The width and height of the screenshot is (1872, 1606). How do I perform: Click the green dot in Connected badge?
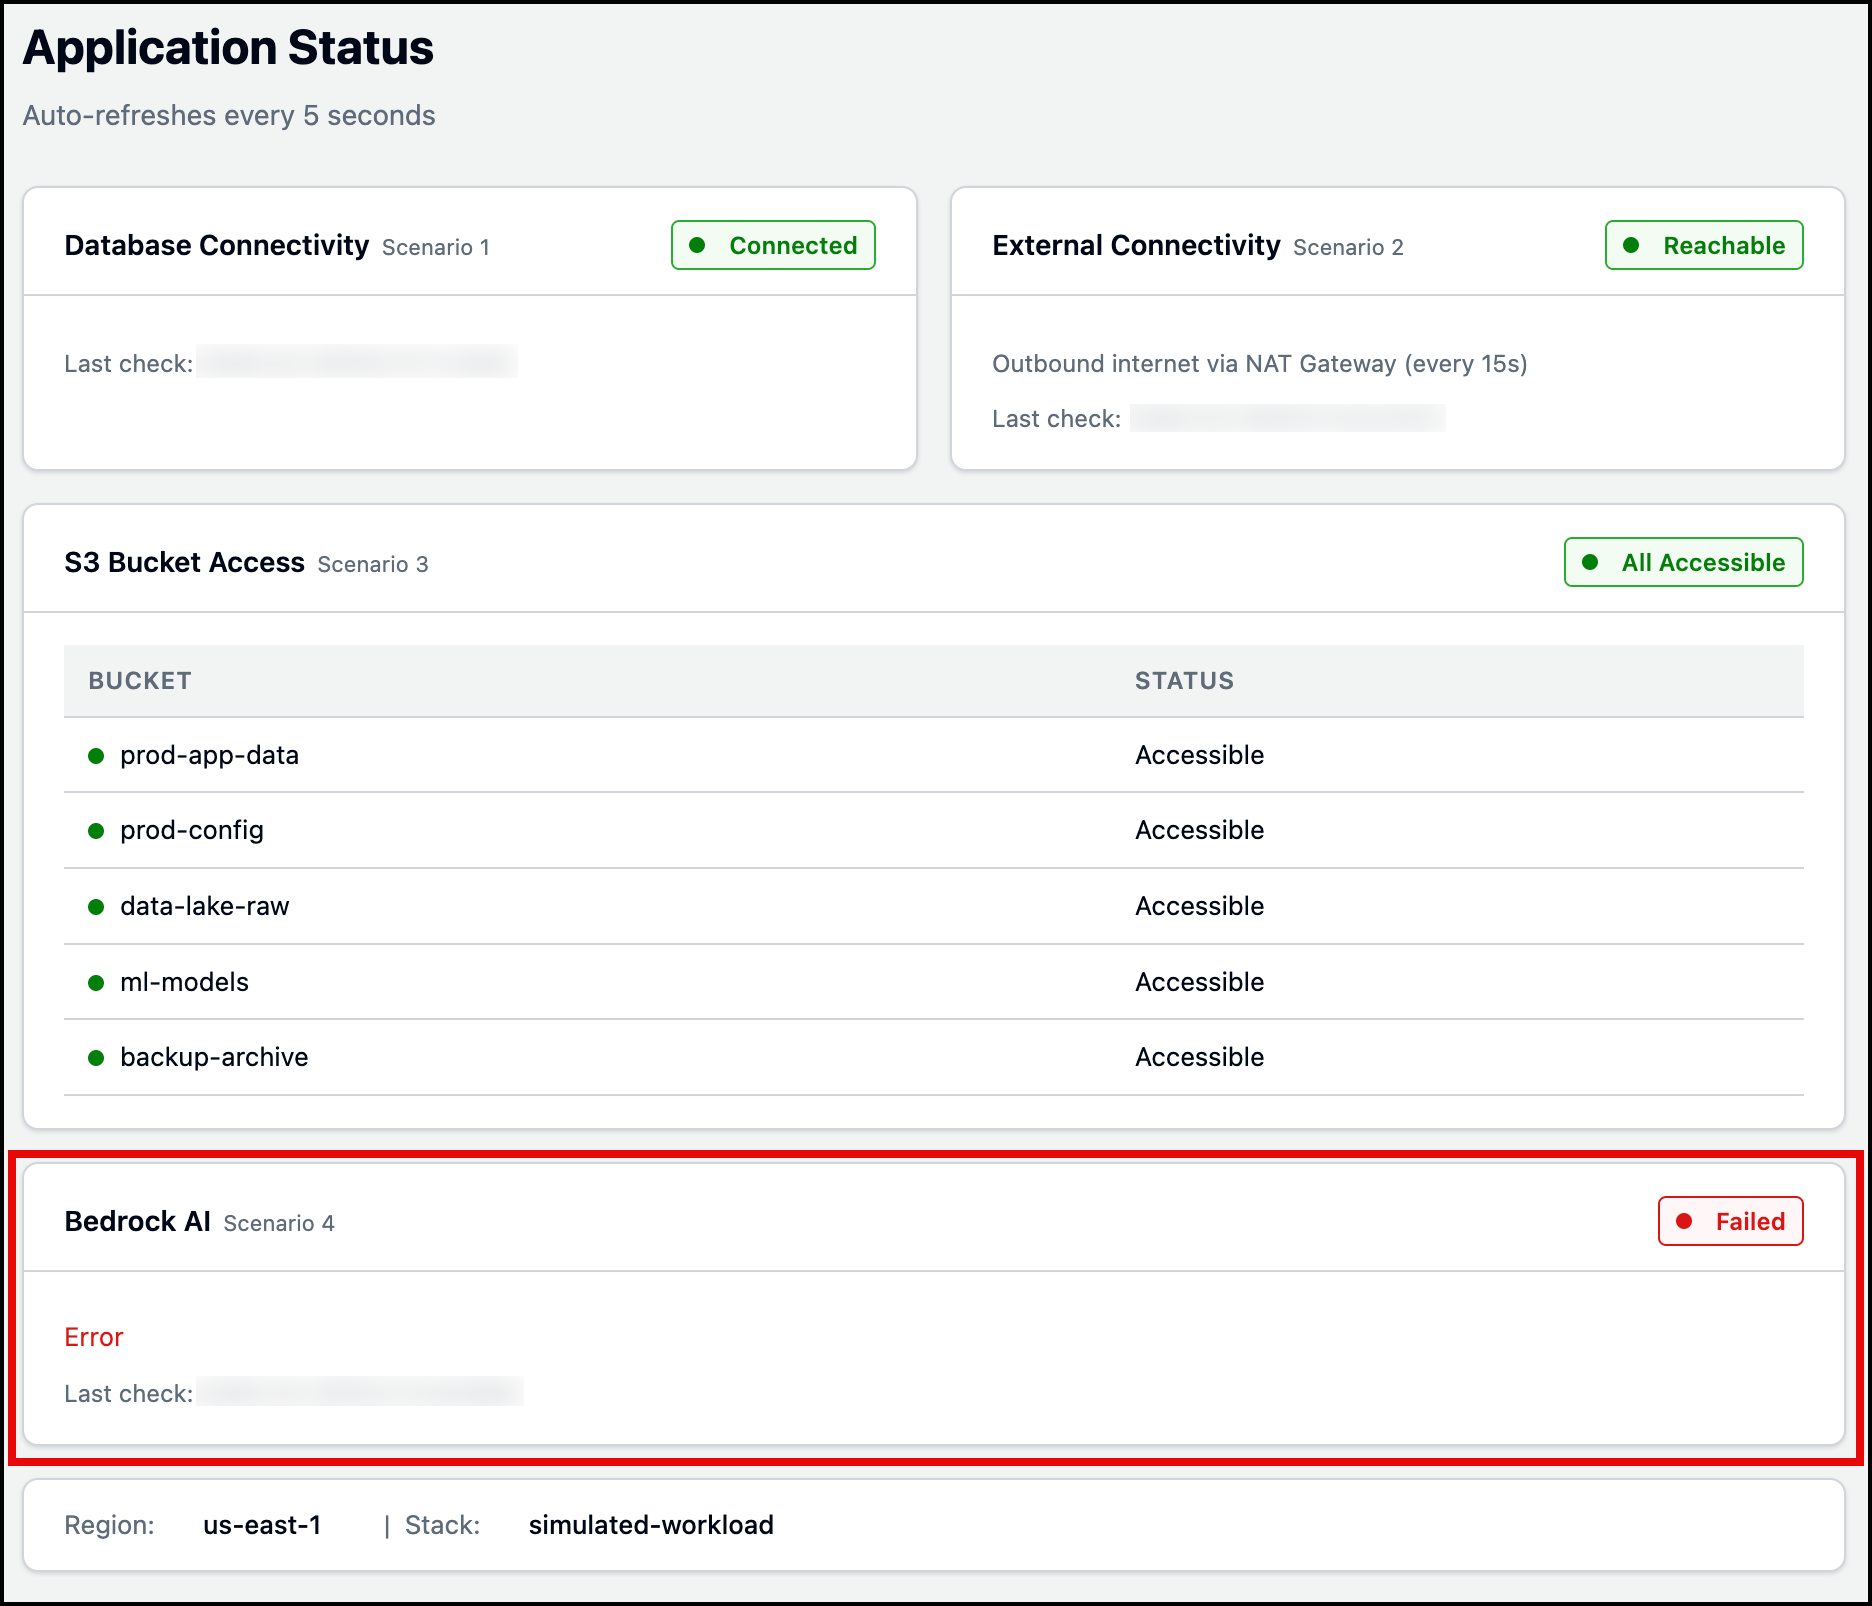tap(698, 245)
